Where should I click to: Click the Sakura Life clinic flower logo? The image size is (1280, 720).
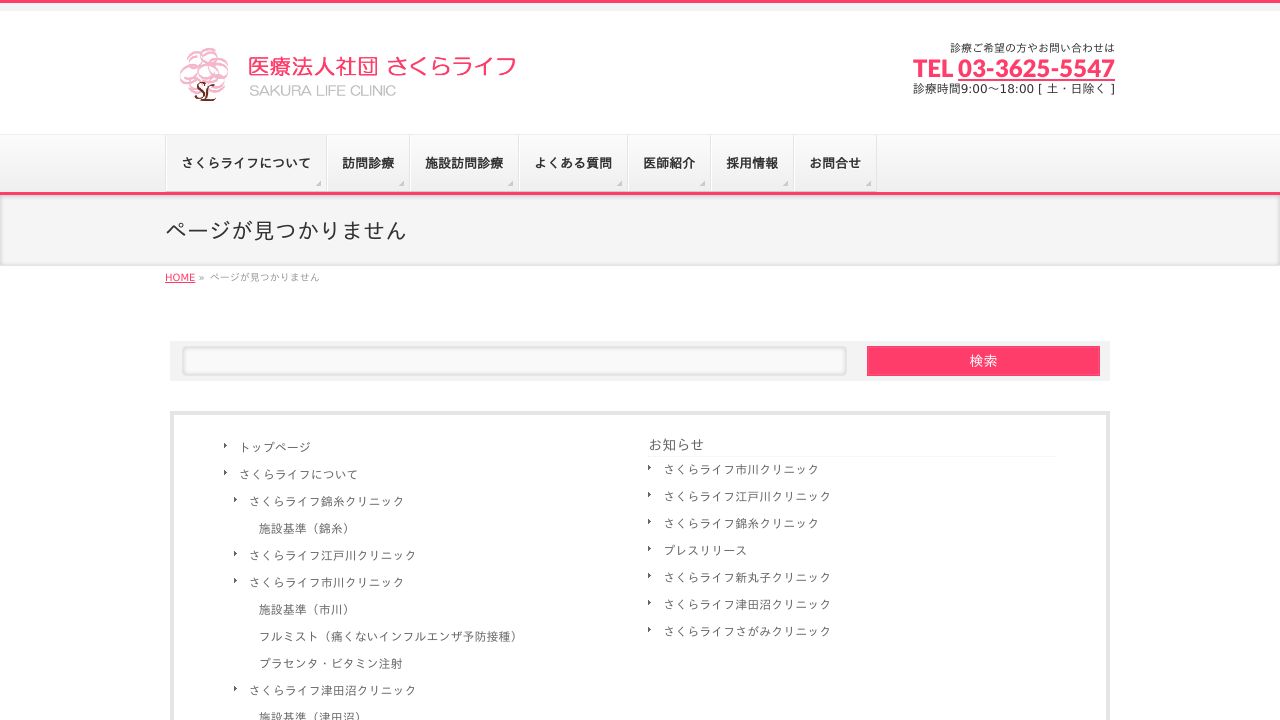click(204, 74)
